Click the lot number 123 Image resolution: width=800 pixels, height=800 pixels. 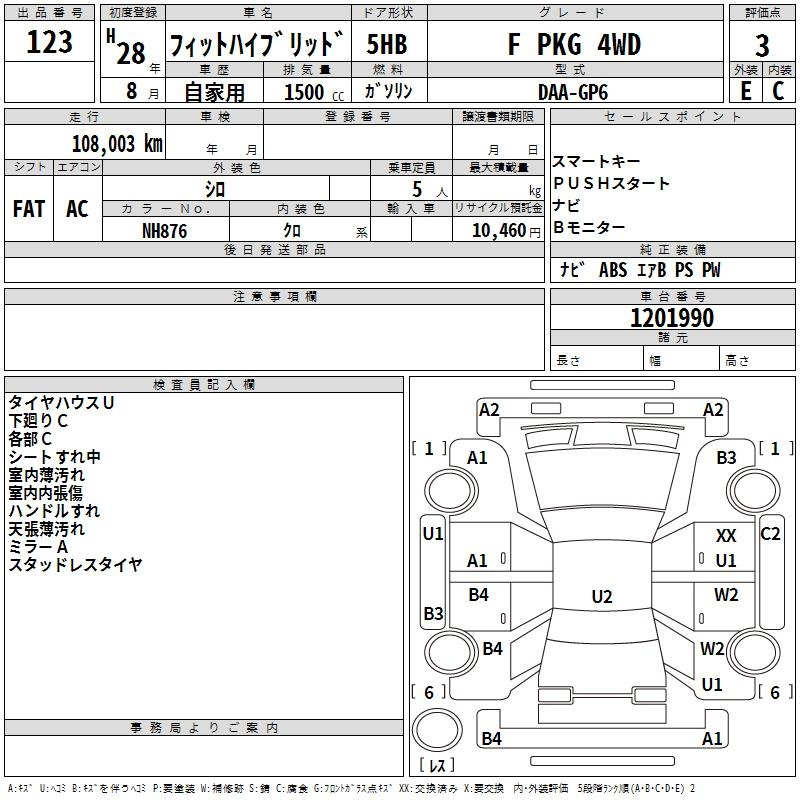click(x=50, y=43)
